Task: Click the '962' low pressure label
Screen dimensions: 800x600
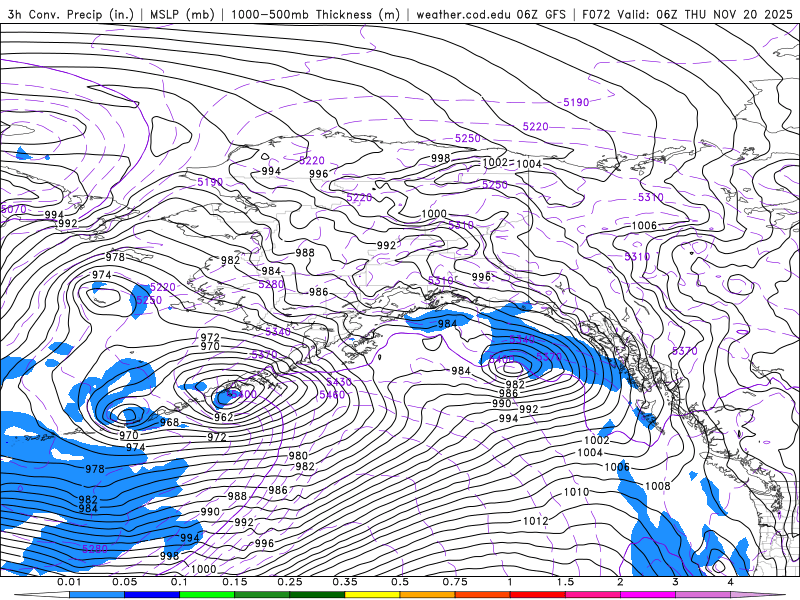Action: 223,417
